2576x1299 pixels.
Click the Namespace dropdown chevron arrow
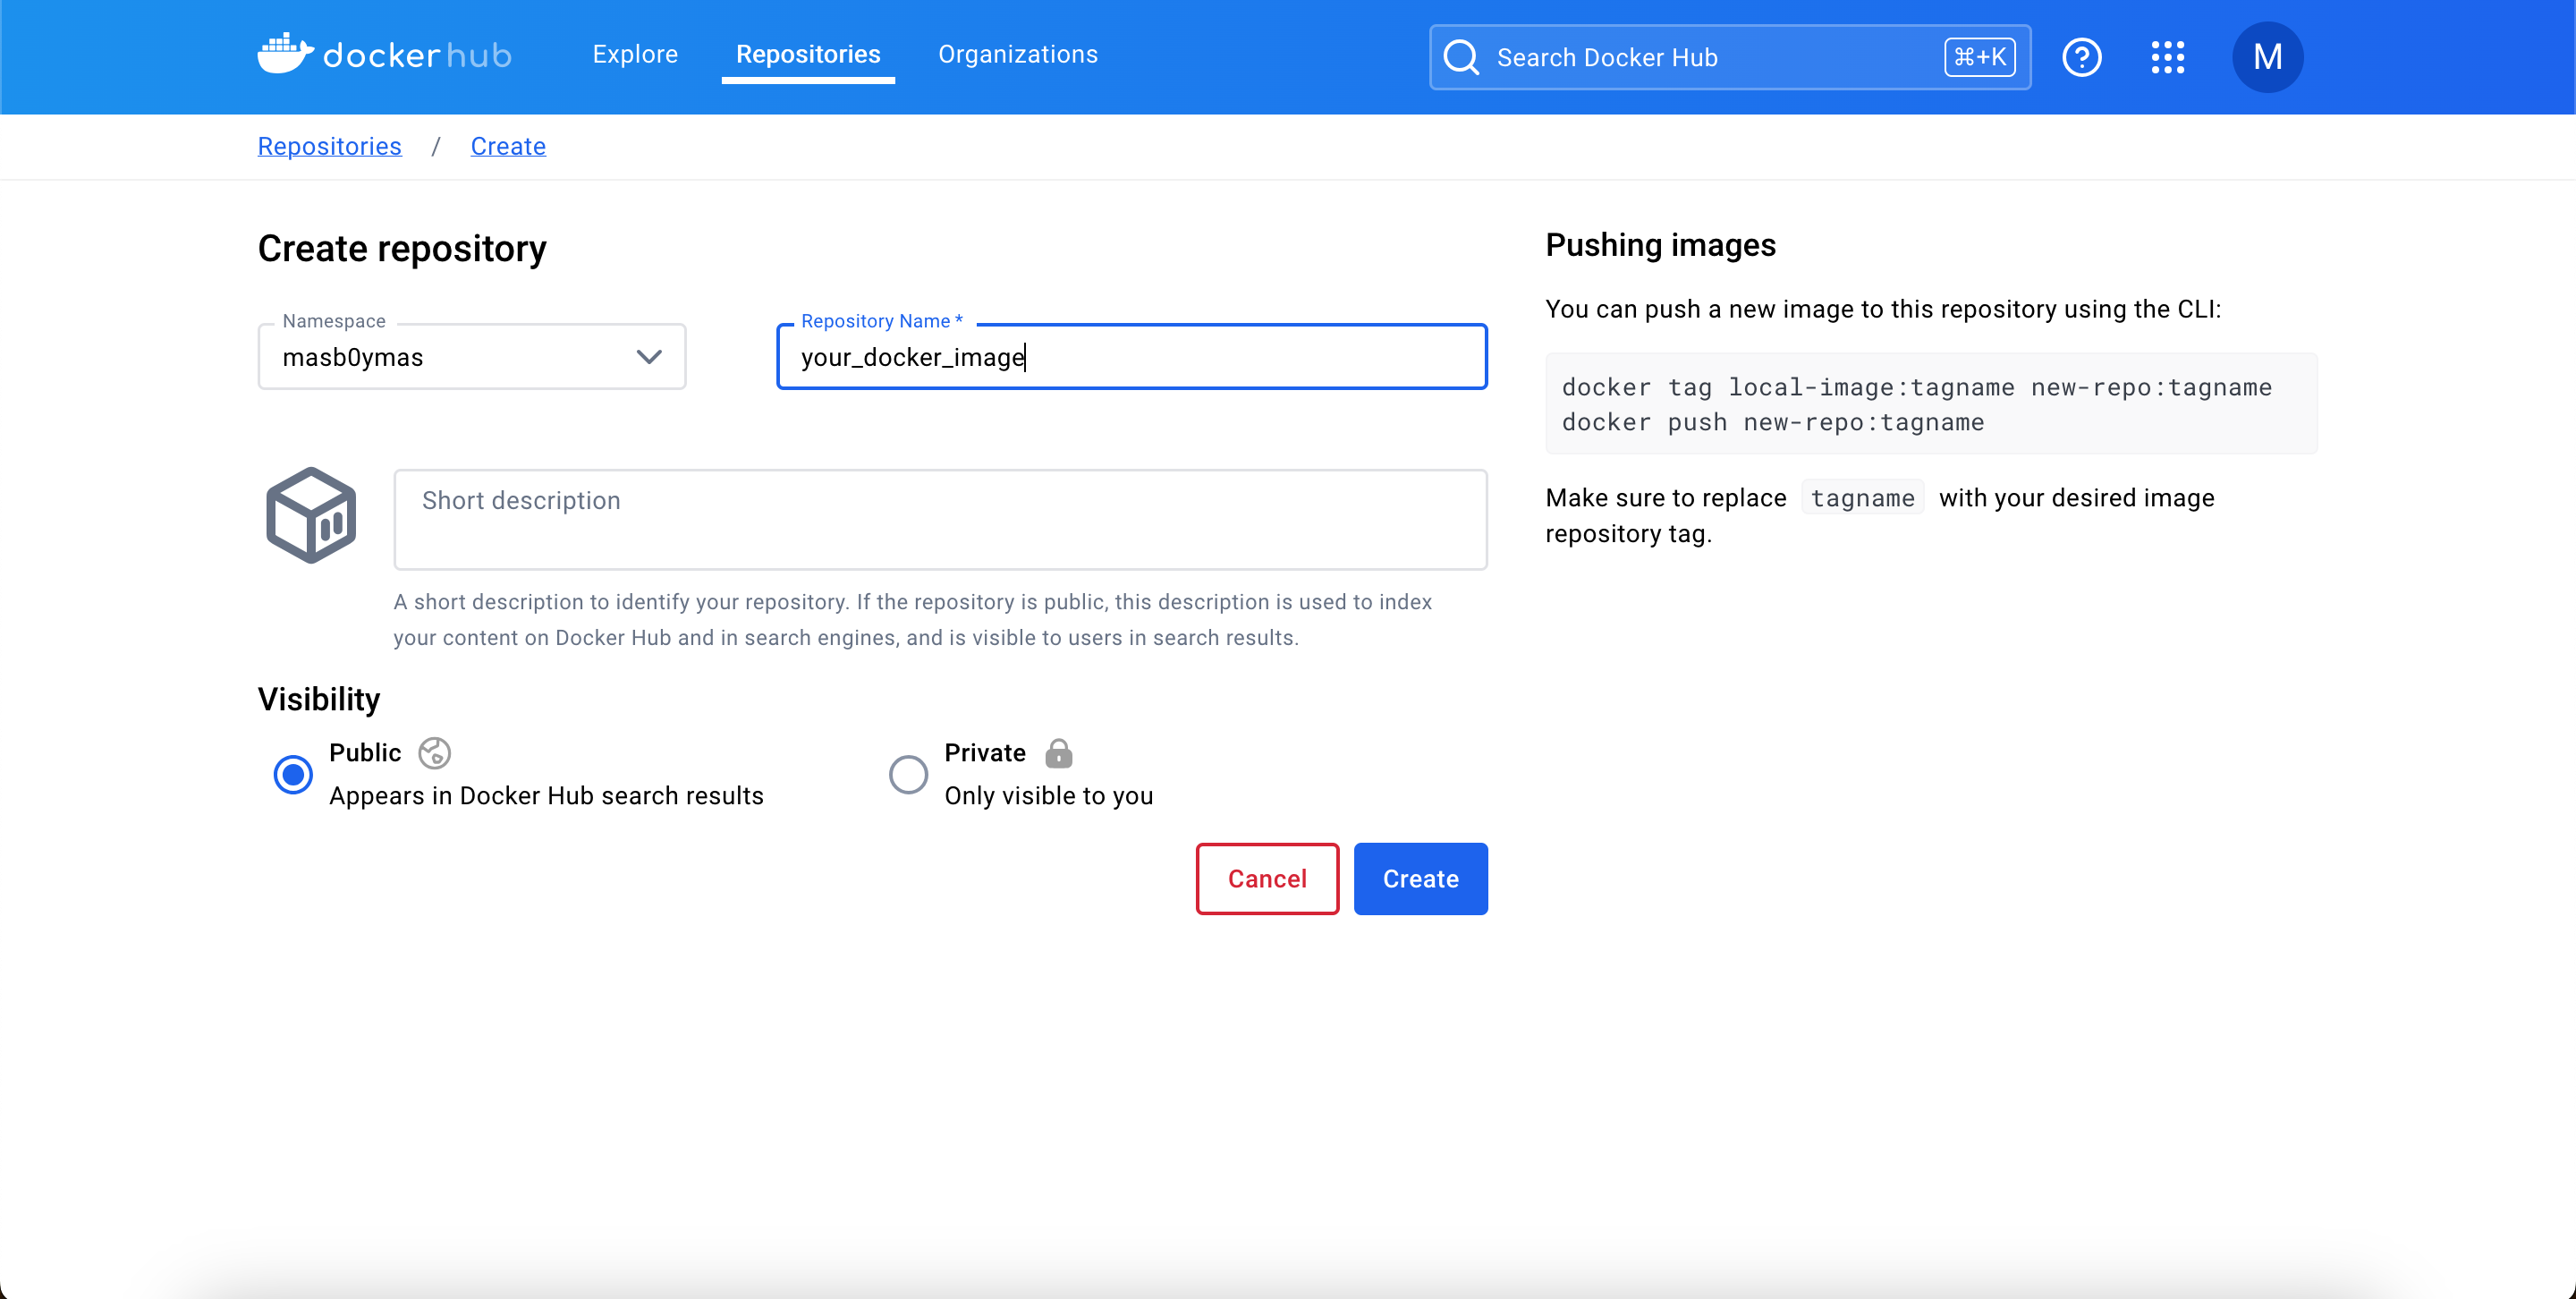(649, 357)
